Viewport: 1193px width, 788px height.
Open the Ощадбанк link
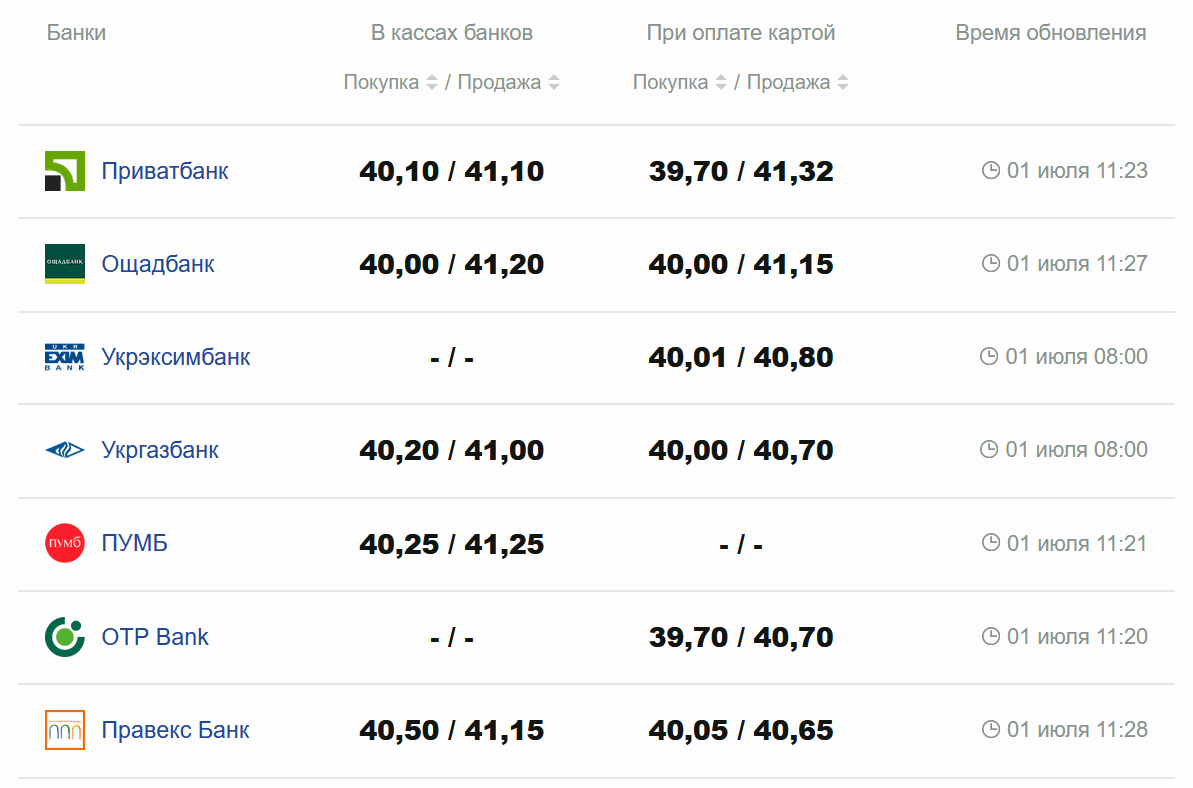click(x=158, y=264)
